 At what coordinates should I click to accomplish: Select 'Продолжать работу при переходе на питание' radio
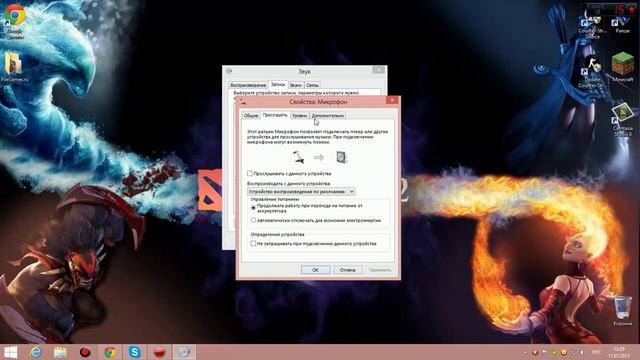(253, 208)
